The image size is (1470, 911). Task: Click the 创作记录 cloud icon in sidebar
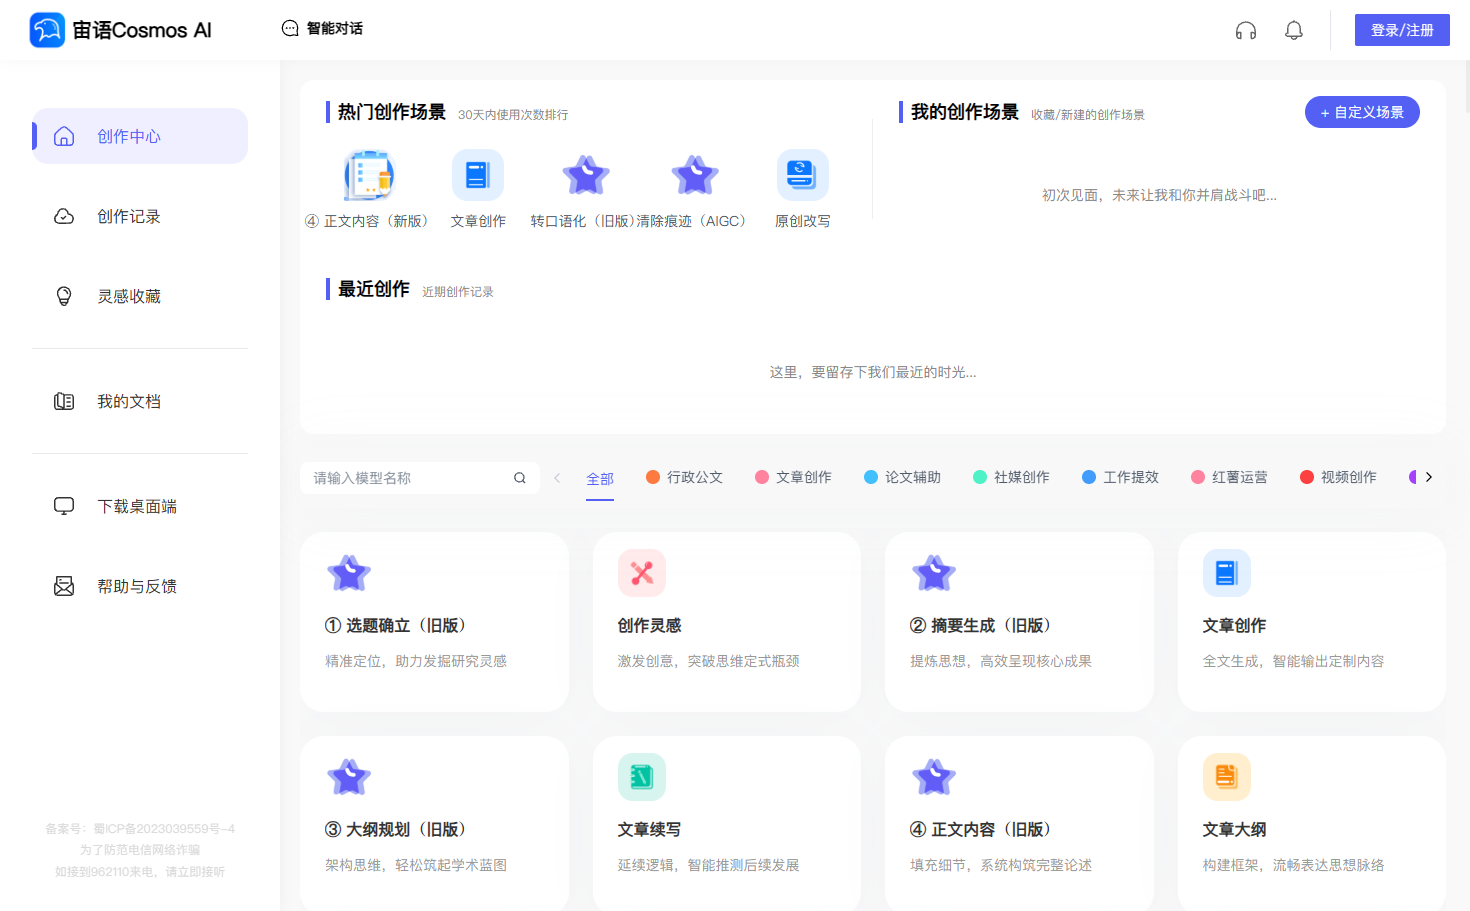coord(64,216)
